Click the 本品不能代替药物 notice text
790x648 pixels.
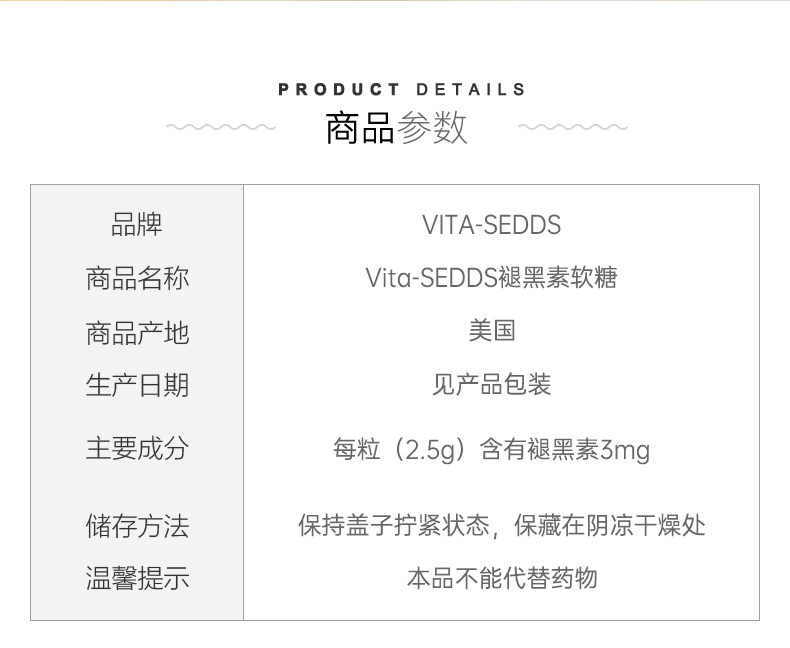501,578
